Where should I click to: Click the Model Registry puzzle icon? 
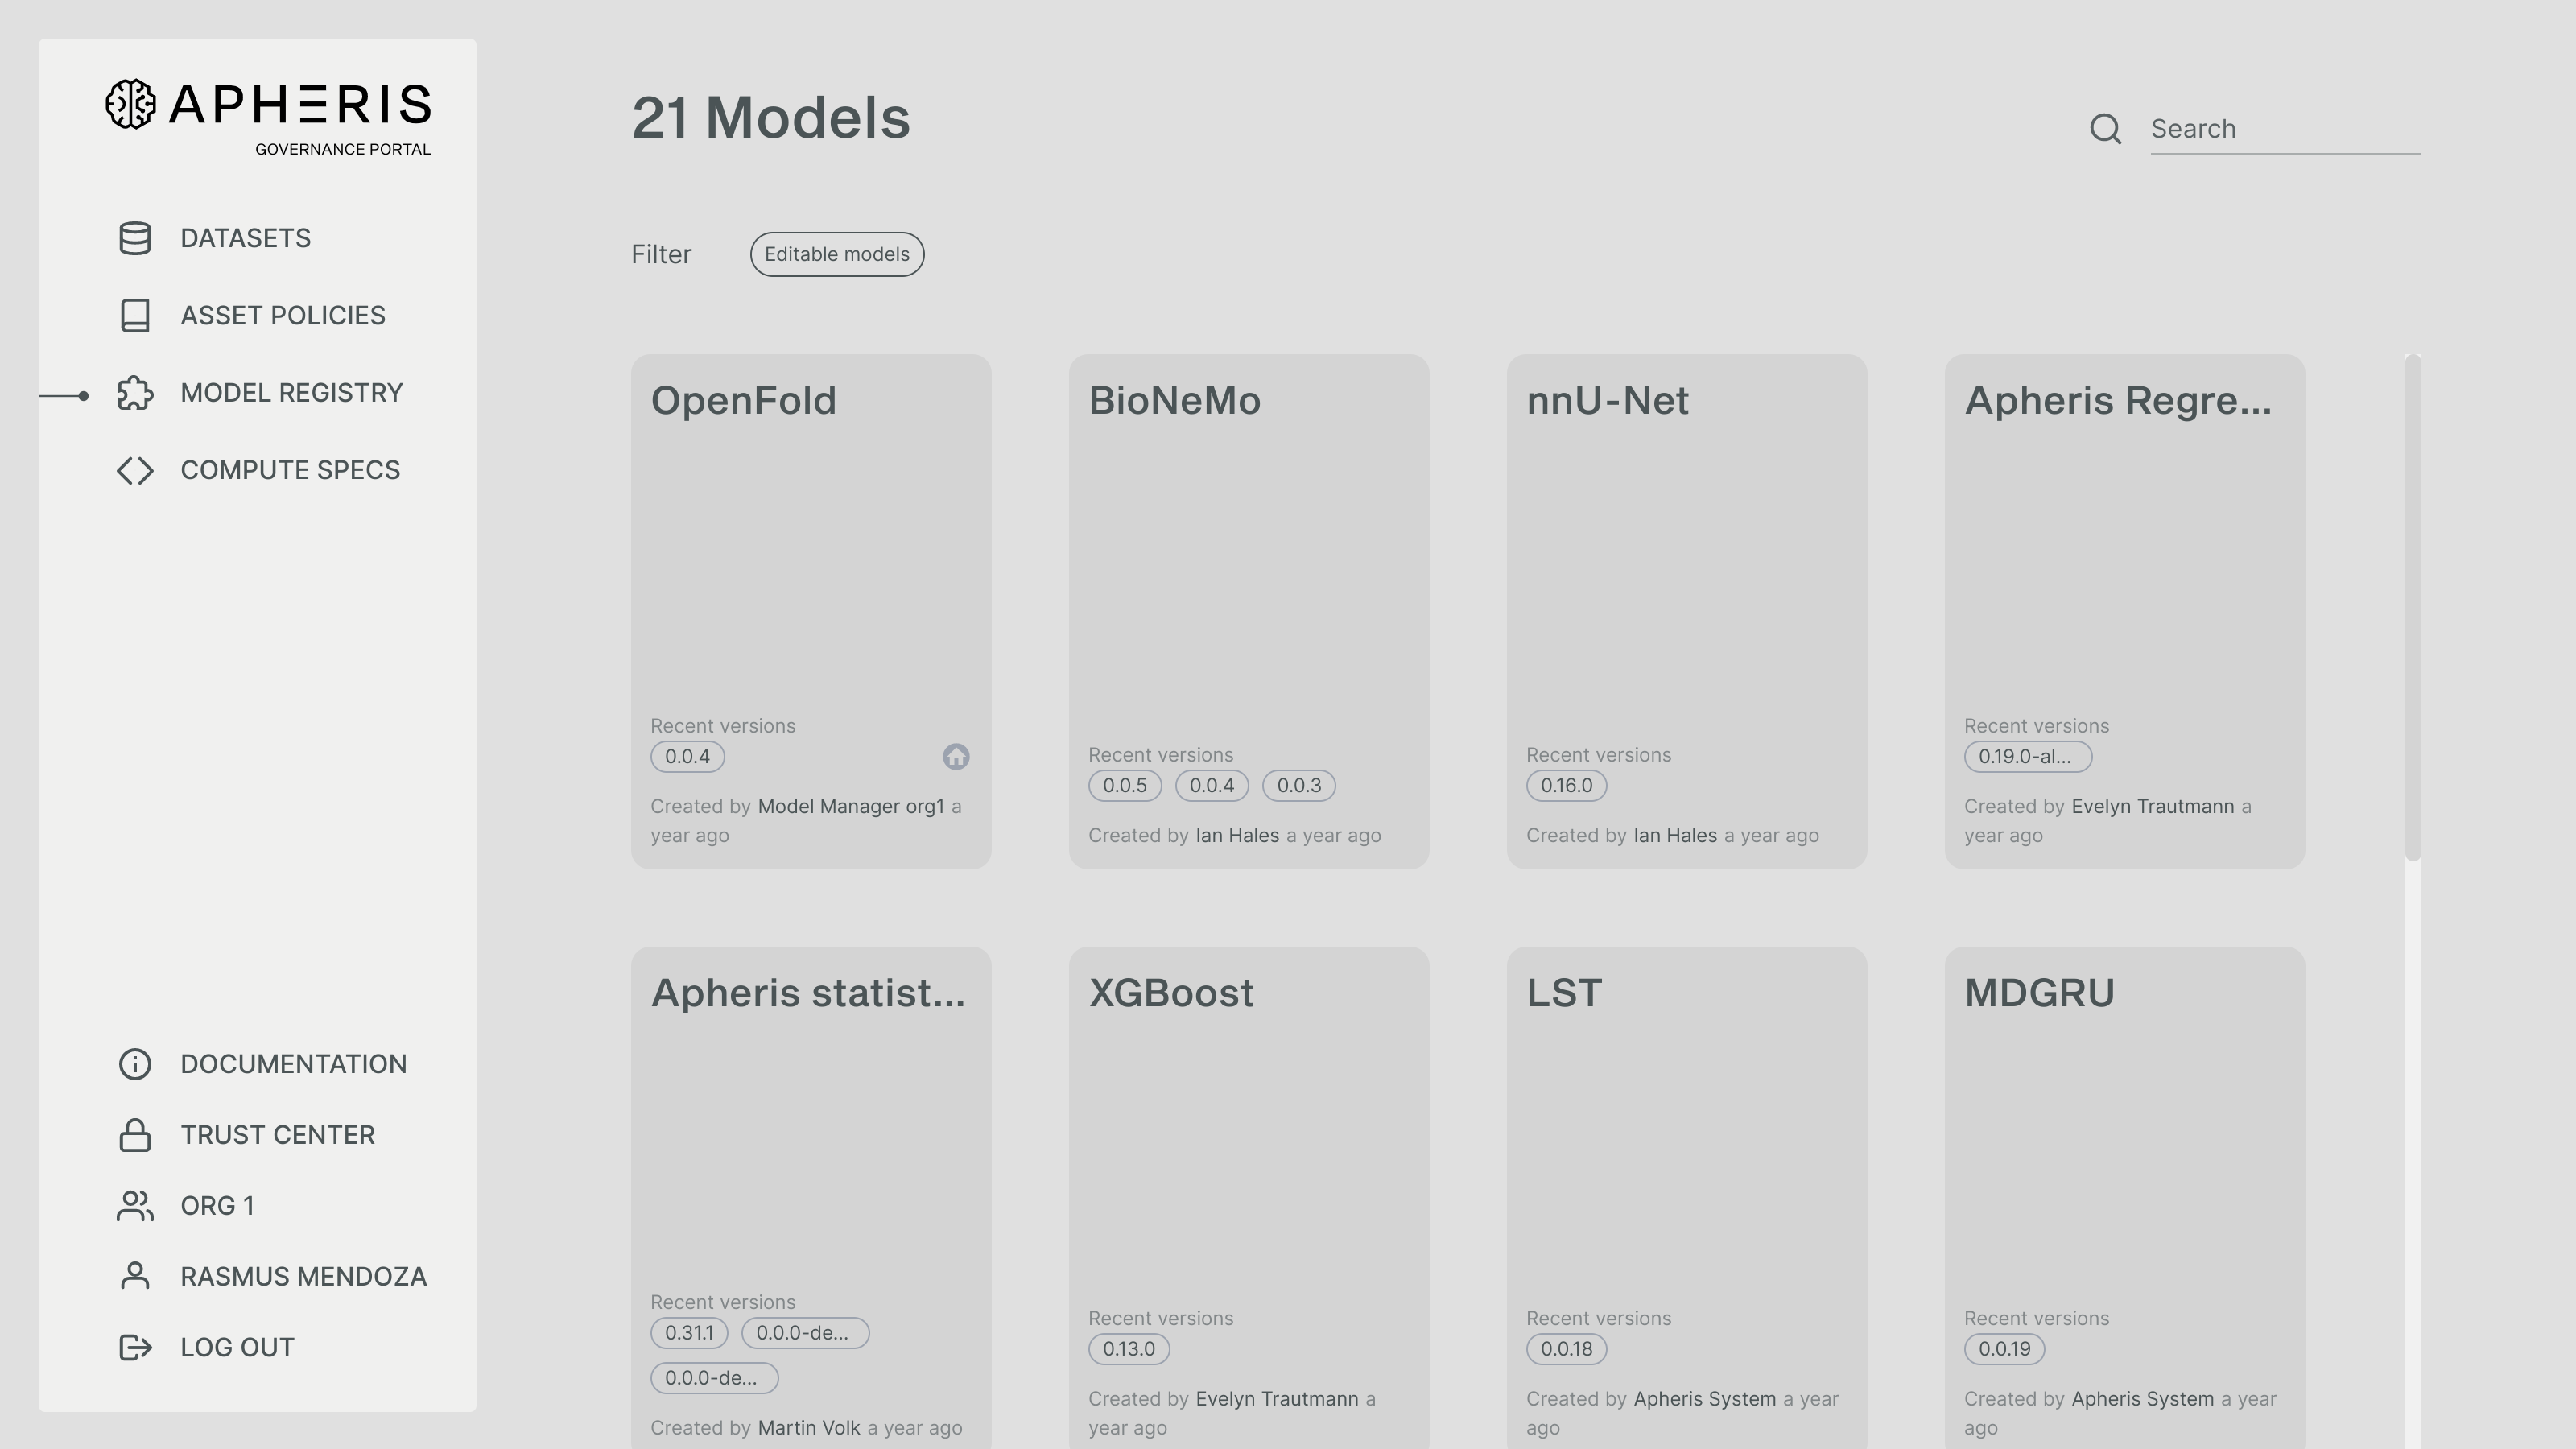(x=135, y=393)
